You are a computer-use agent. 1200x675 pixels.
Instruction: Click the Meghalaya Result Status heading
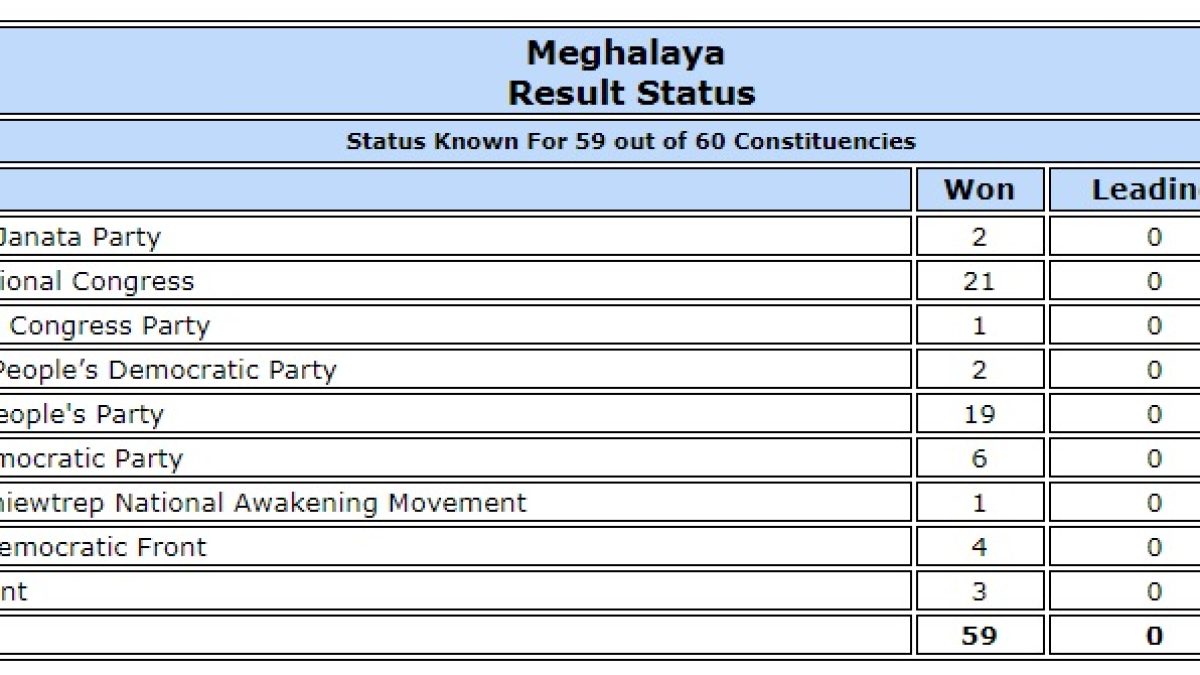point(630,72)
